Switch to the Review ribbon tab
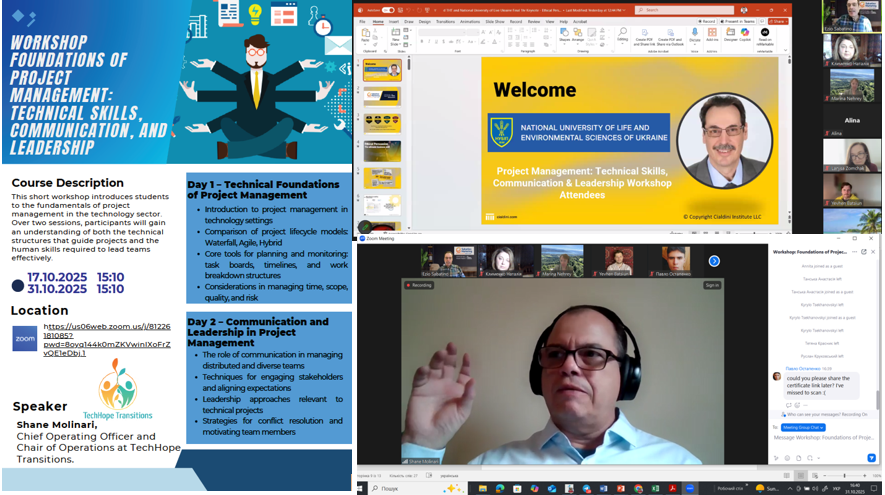 534,21
